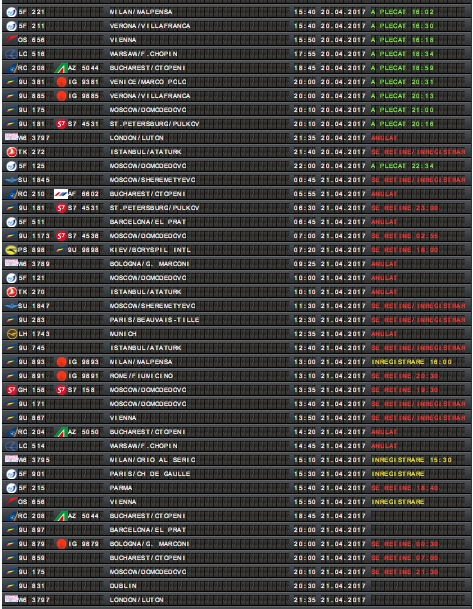Click the Tarom logo for flight RO 204
This screenshot has height=609, width=473.
tap(12, 432)
